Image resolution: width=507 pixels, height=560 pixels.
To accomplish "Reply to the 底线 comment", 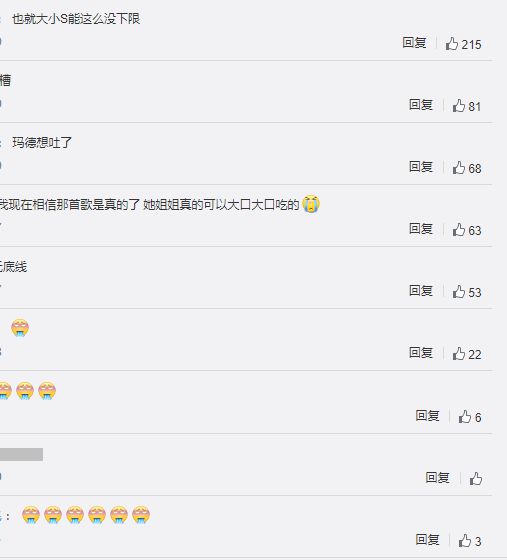I will pyautogui.click(x=421, y=291).
